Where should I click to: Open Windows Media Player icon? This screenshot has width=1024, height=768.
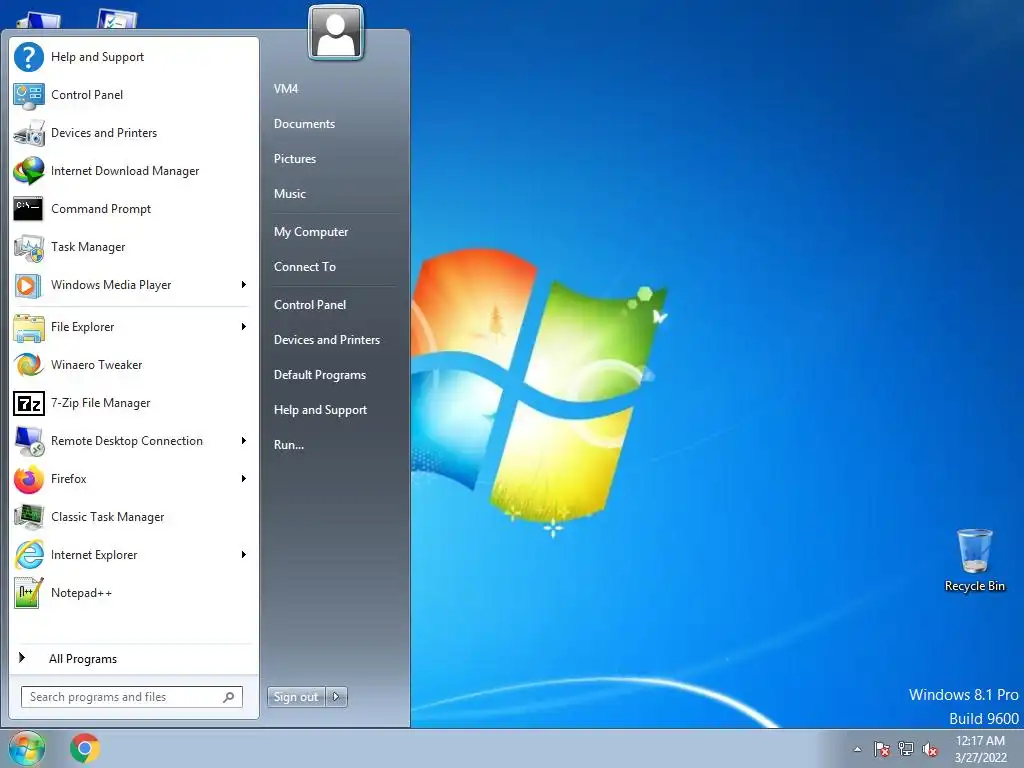(x=29, y=285)
